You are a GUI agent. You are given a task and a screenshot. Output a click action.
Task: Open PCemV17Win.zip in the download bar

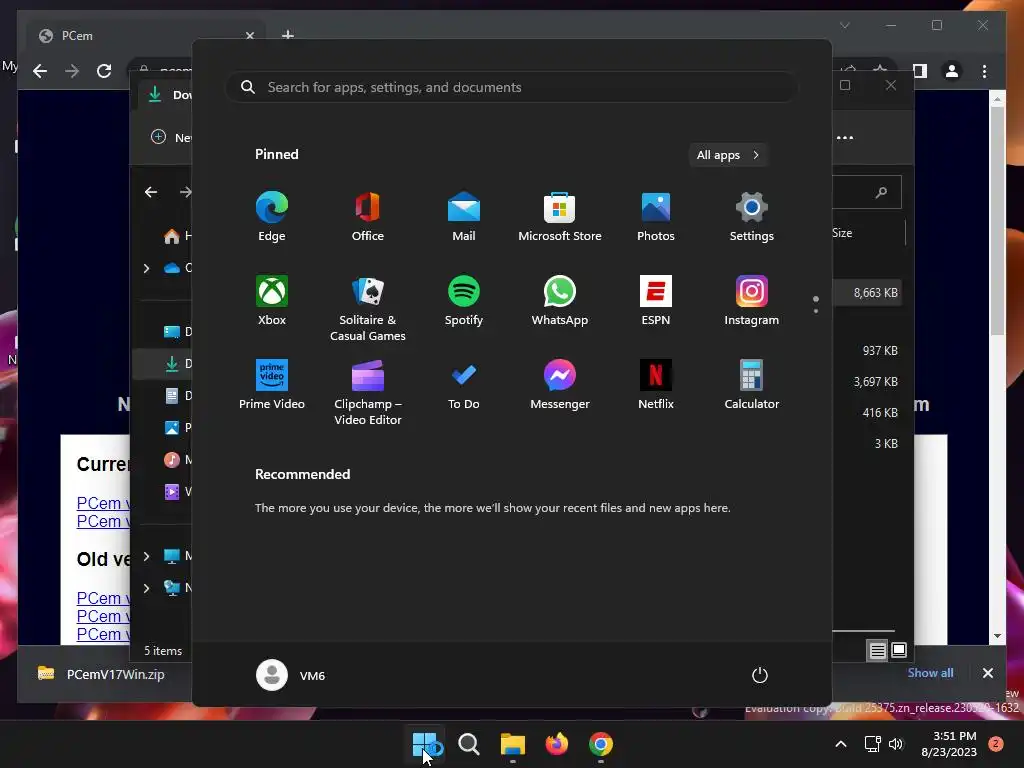click(x=103, y=674)
